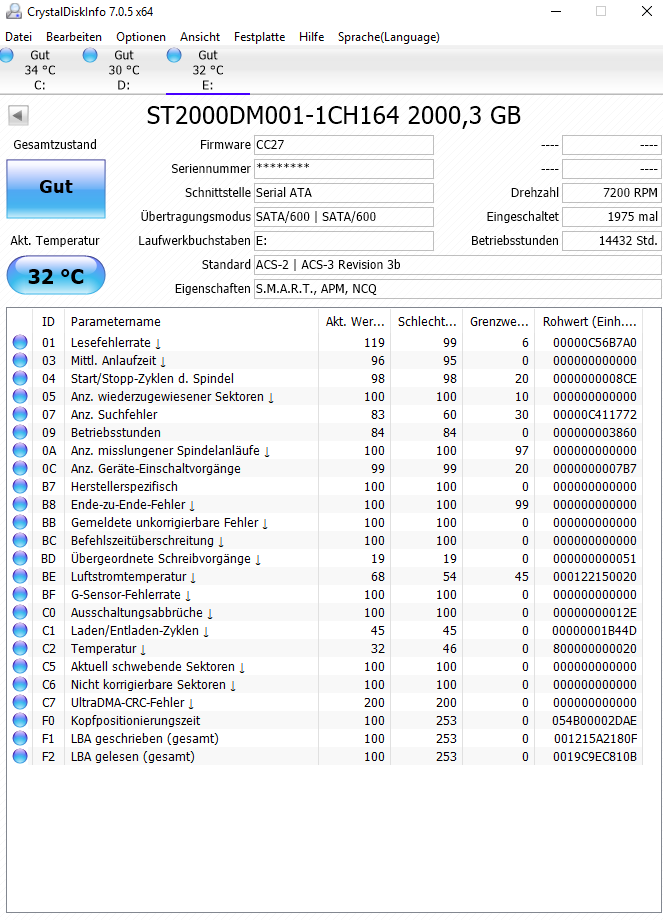Open the Ansicht menu
This screenshot has width=663, height=920.
200,36
